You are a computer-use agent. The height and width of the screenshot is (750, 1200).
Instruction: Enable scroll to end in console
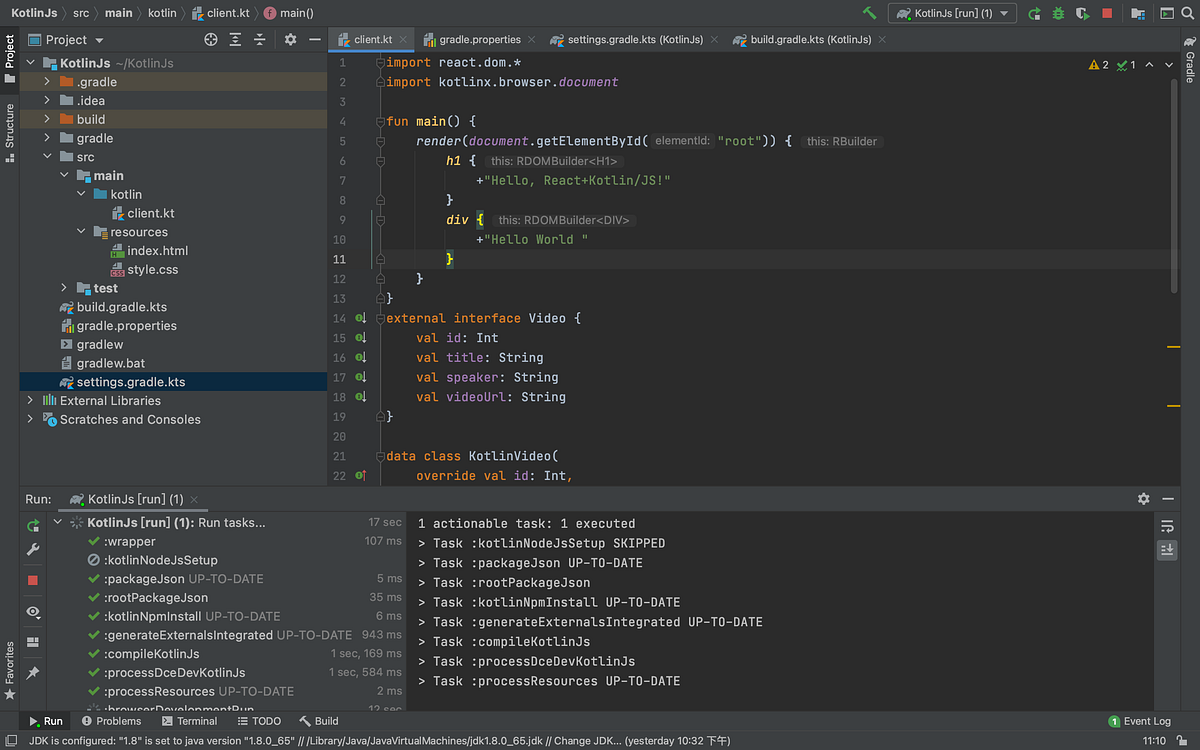coord(1167,549)
